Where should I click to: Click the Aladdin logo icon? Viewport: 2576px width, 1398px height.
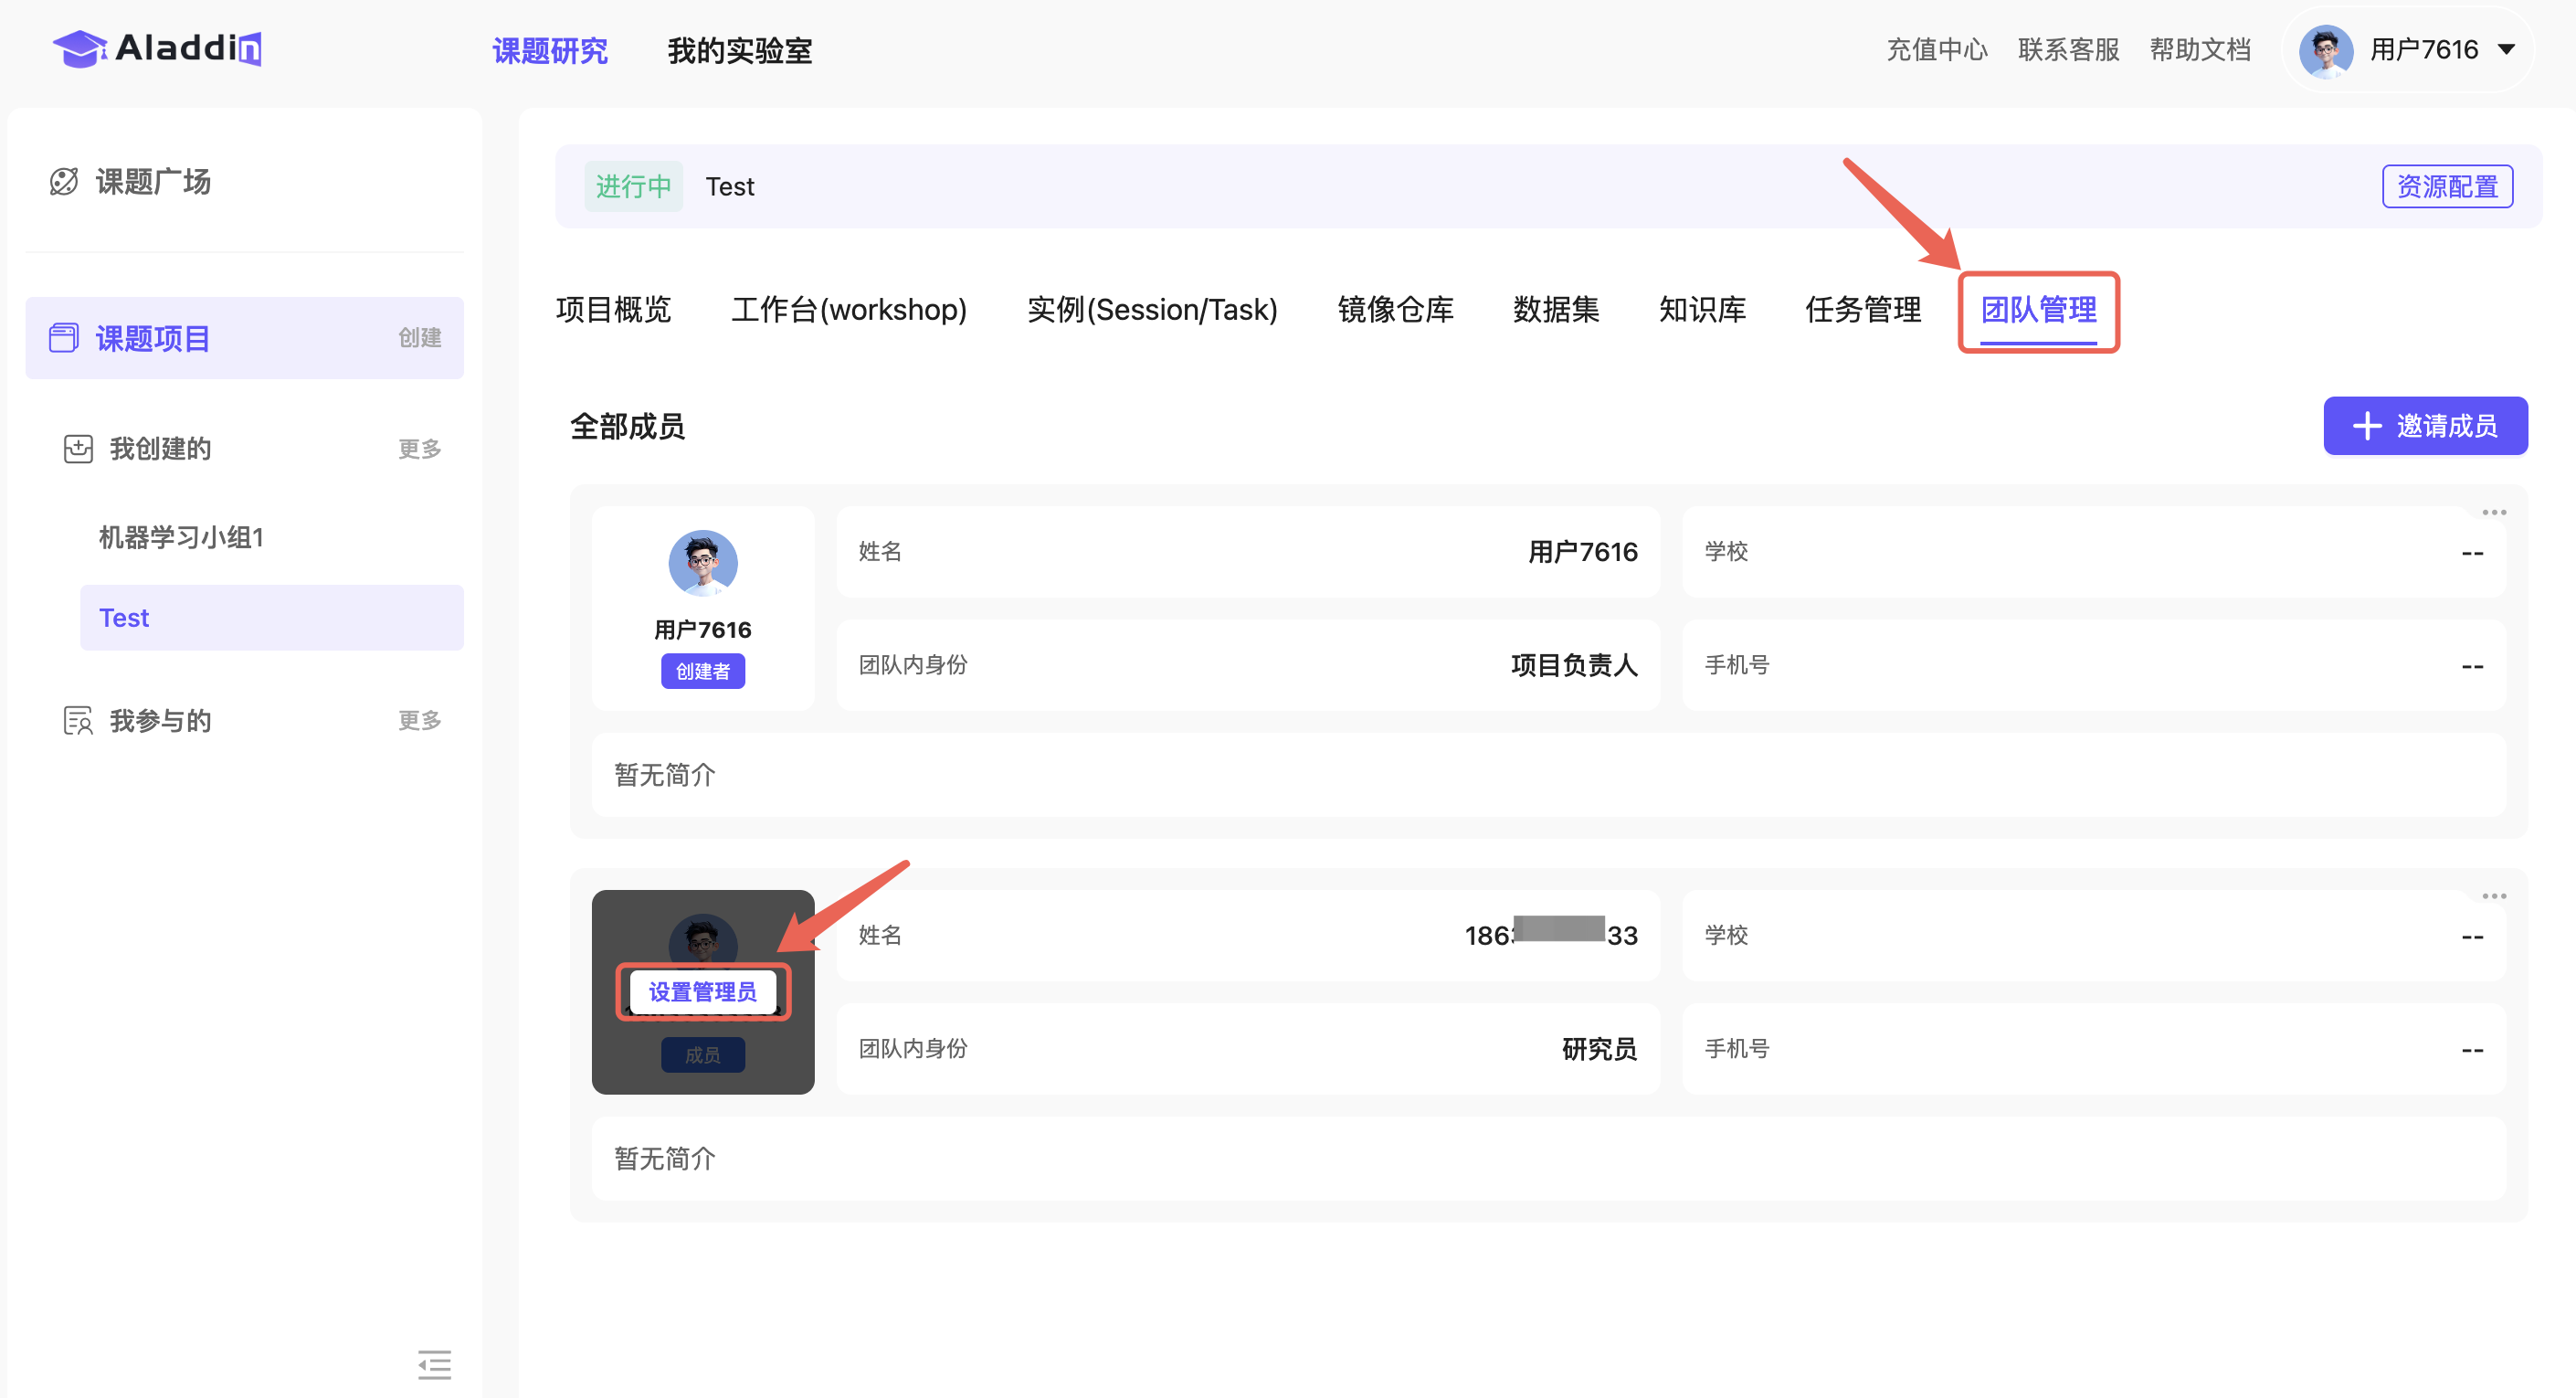coord(80,48)
